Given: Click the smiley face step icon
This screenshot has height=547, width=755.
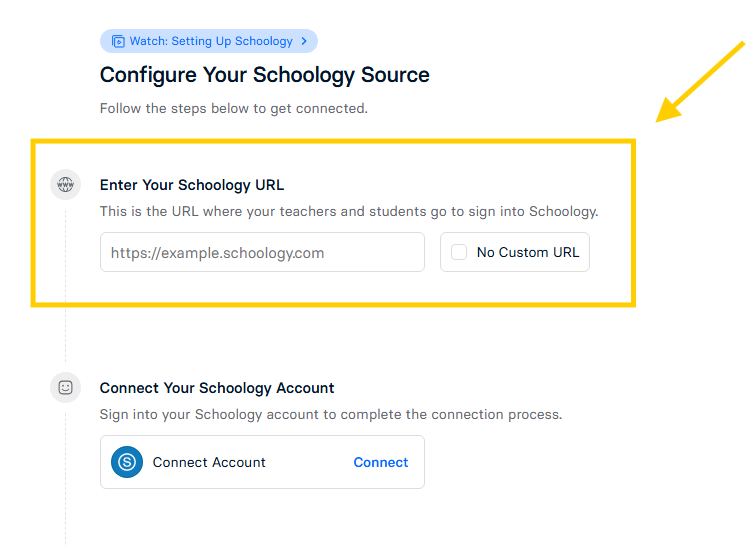Looking at the screenshot, I should pyautogui.click(x=65, y=387).
